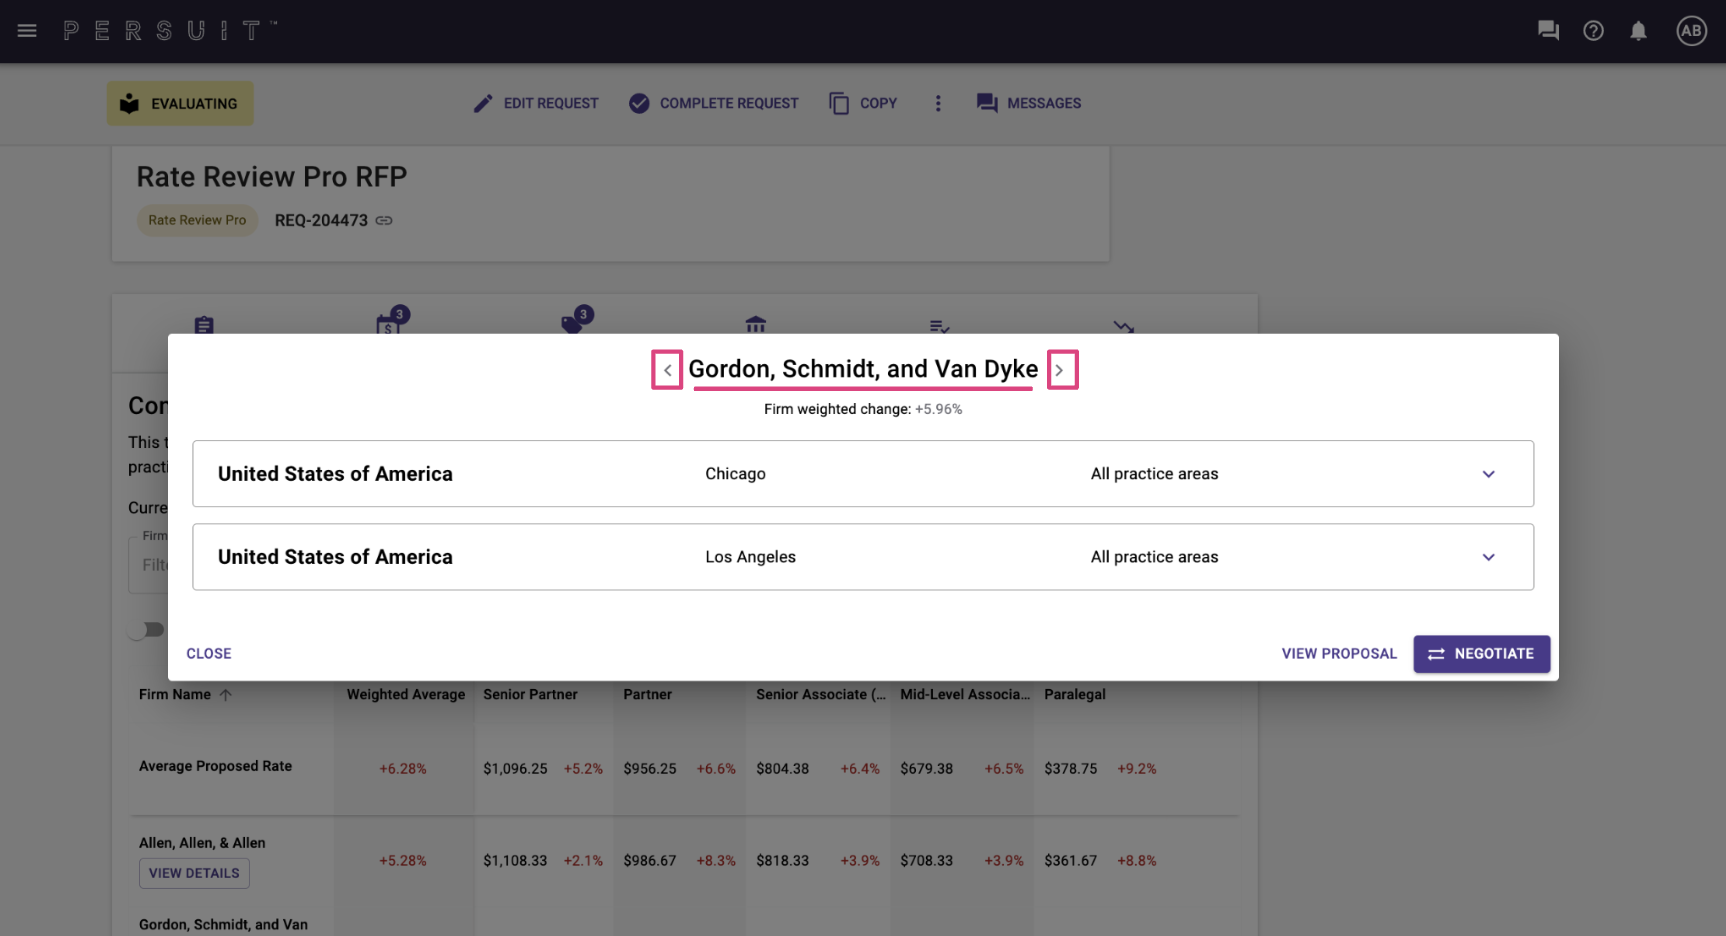Close the firm details dialog
Screen dimensions: 1726x936
tap(209, 654)
